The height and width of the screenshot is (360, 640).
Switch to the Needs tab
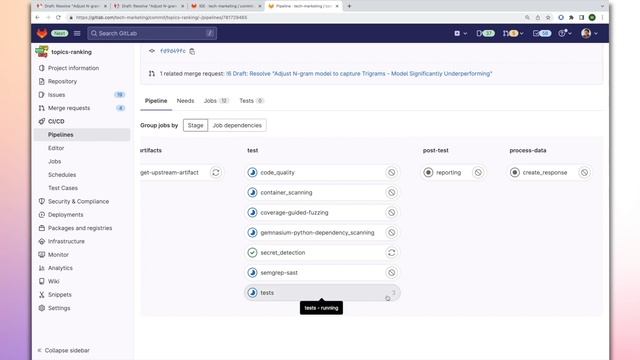coord(185,101)
